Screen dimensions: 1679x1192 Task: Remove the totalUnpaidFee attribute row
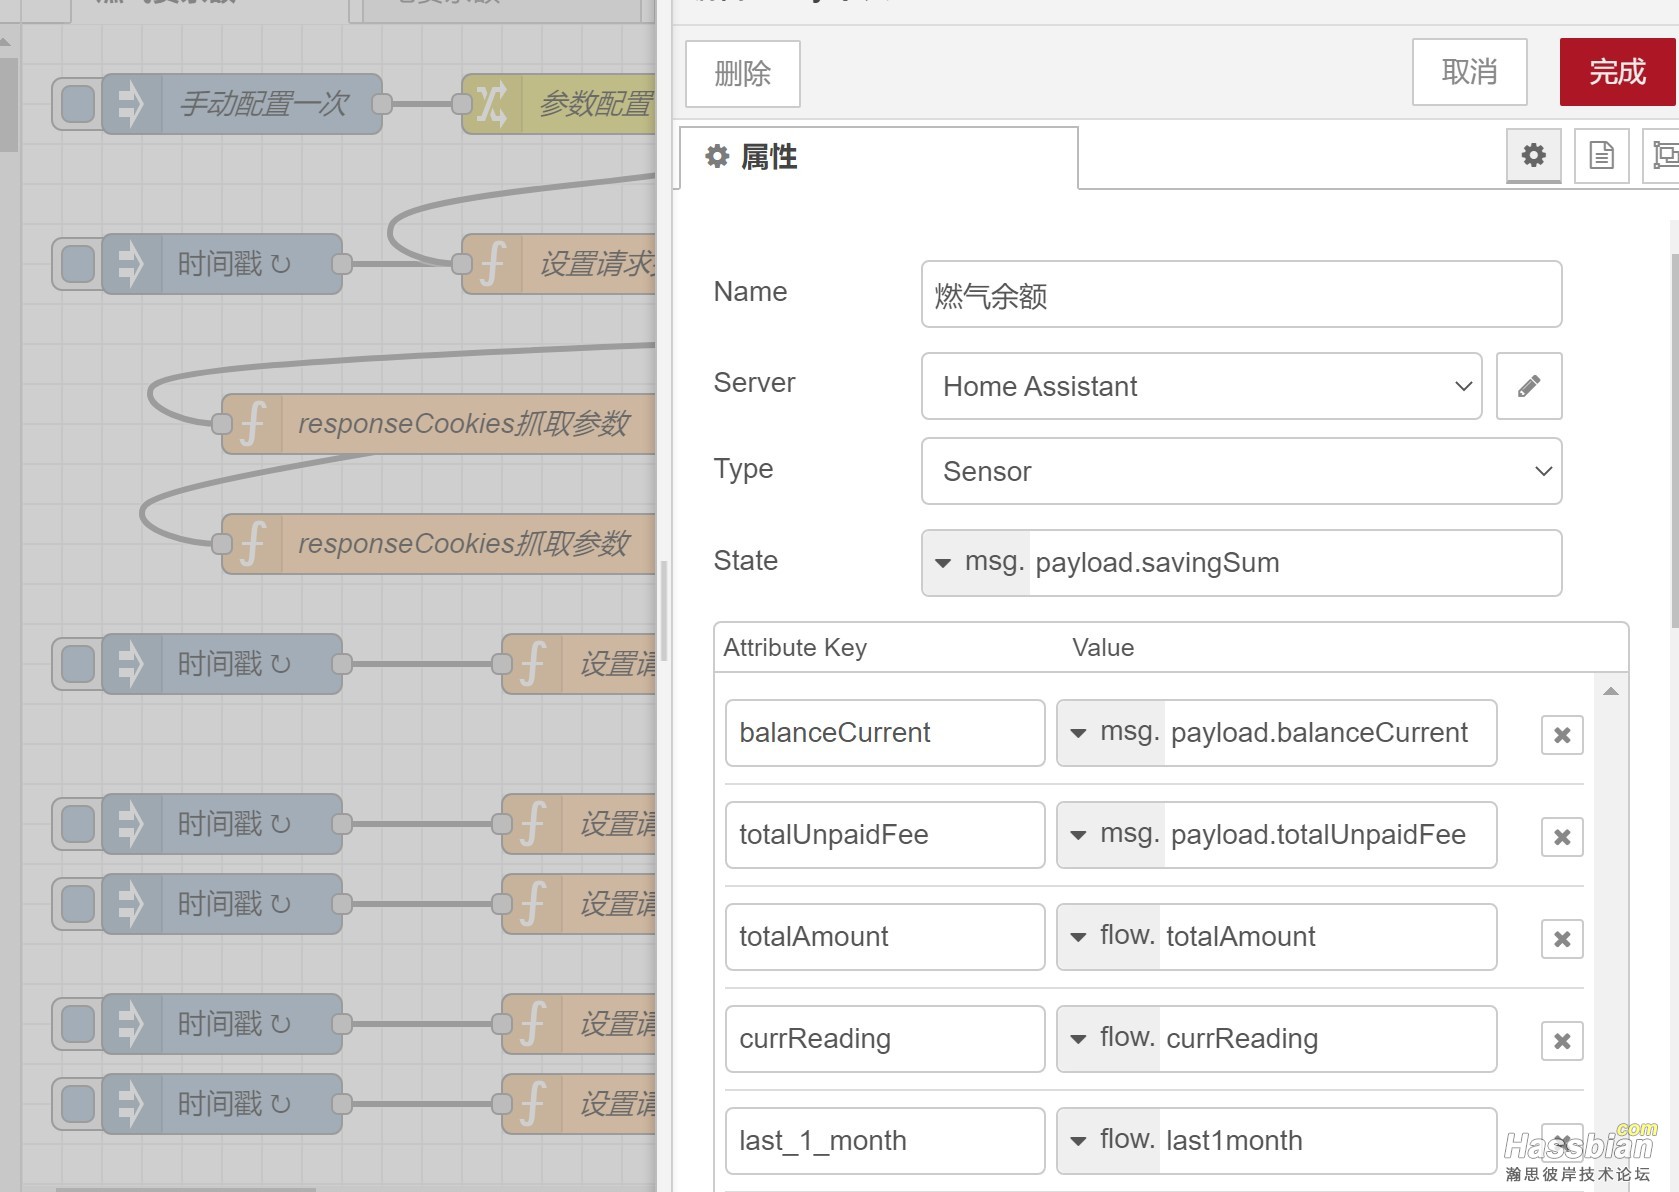[x=1562, y=837]
